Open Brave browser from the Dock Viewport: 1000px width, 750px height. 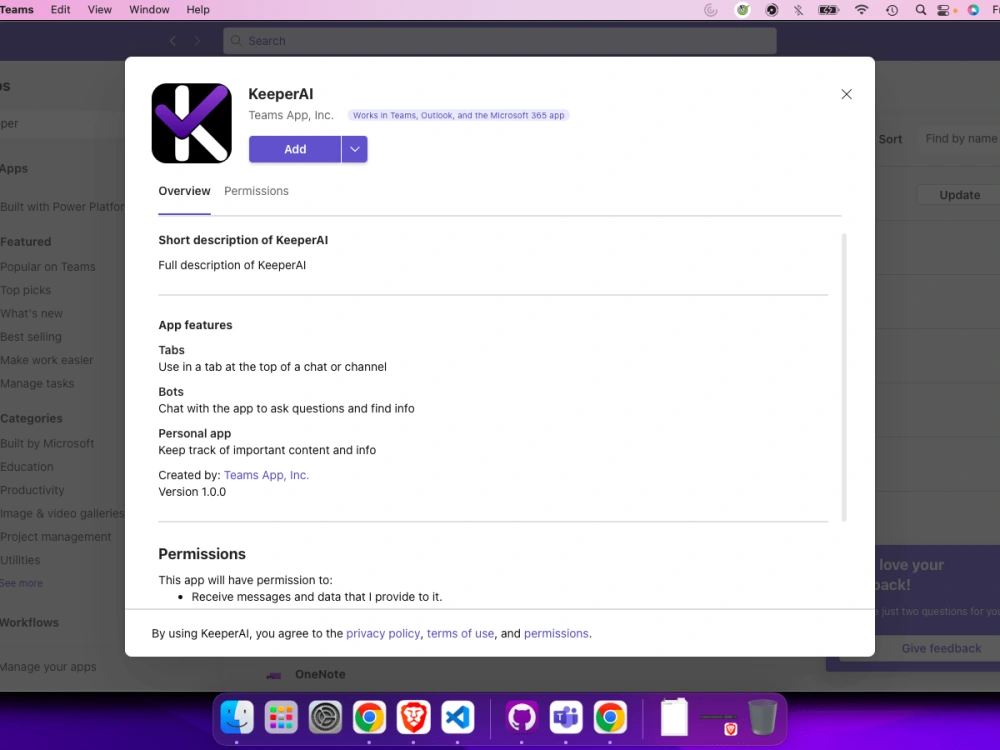[413, 717]
